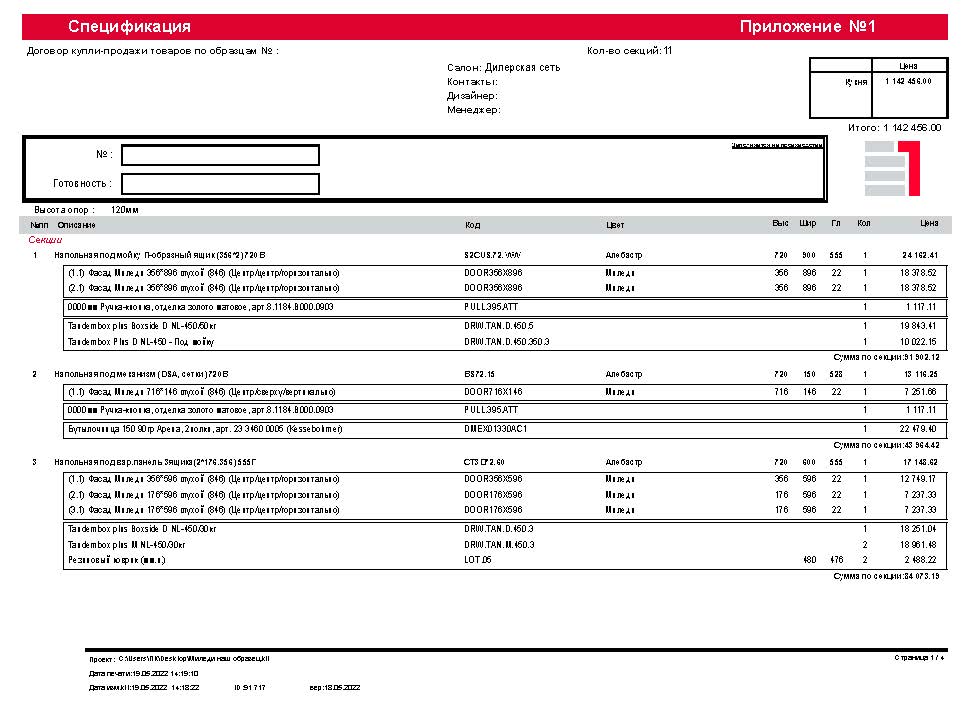Image resolution: width=970 pixels, height=711 pixels.
Task: Click the empty № input box
Action: 220,155
